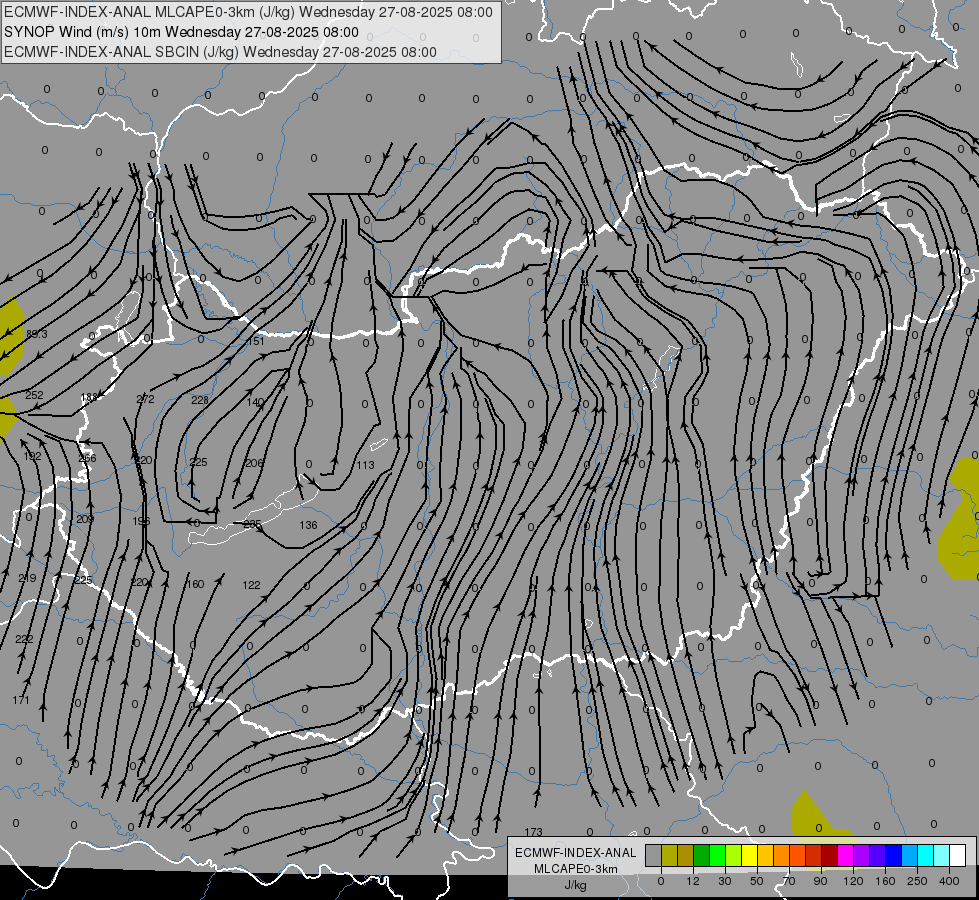Pick the purple legend swatch
Screen dimensions: 979x900
coord(862,855)
